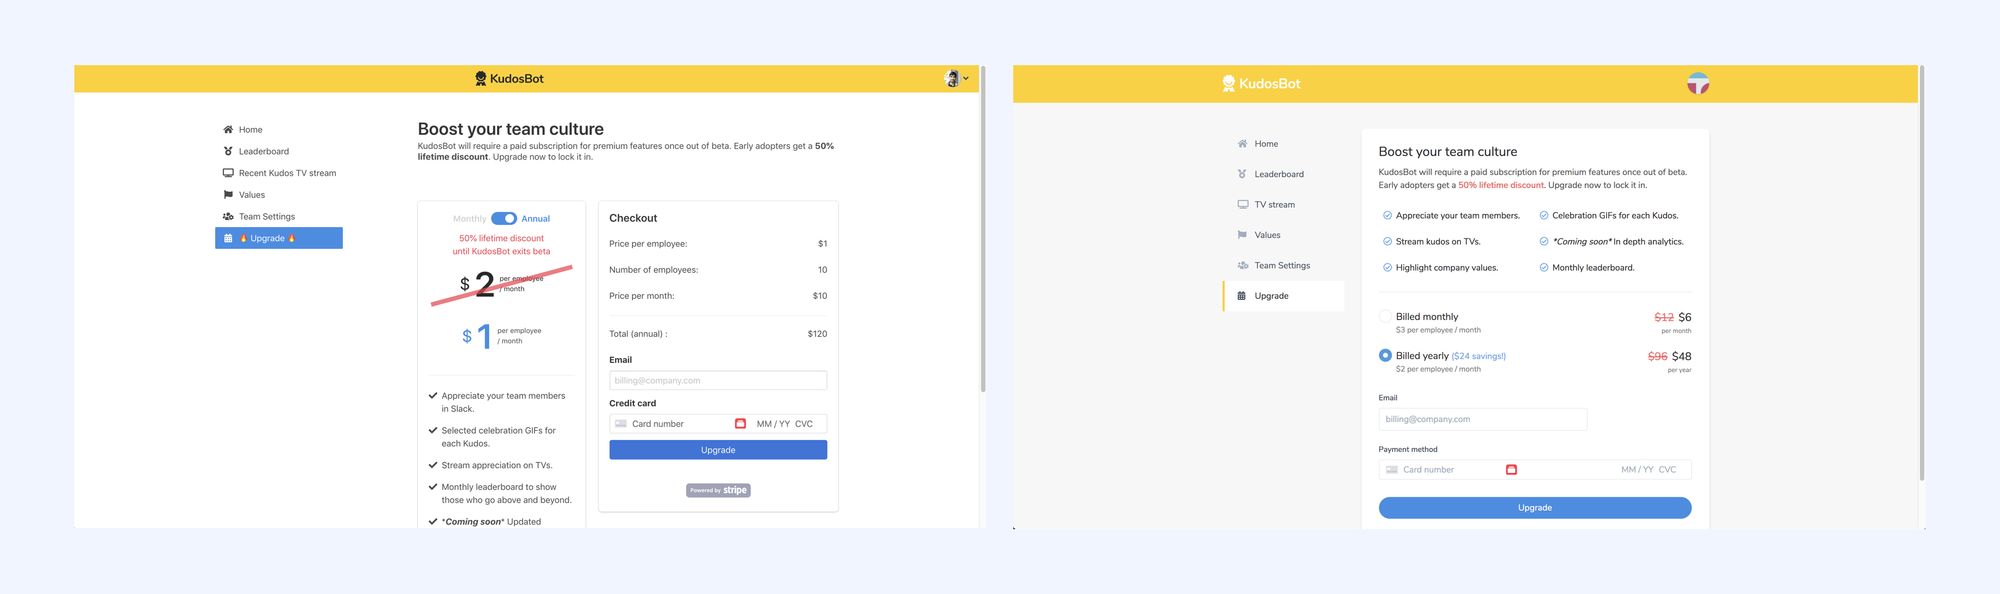Click the 'Checkout' heading
The width and height of the screenshot is (2000, 594).
pyautogui.click(x=633, y=218)
